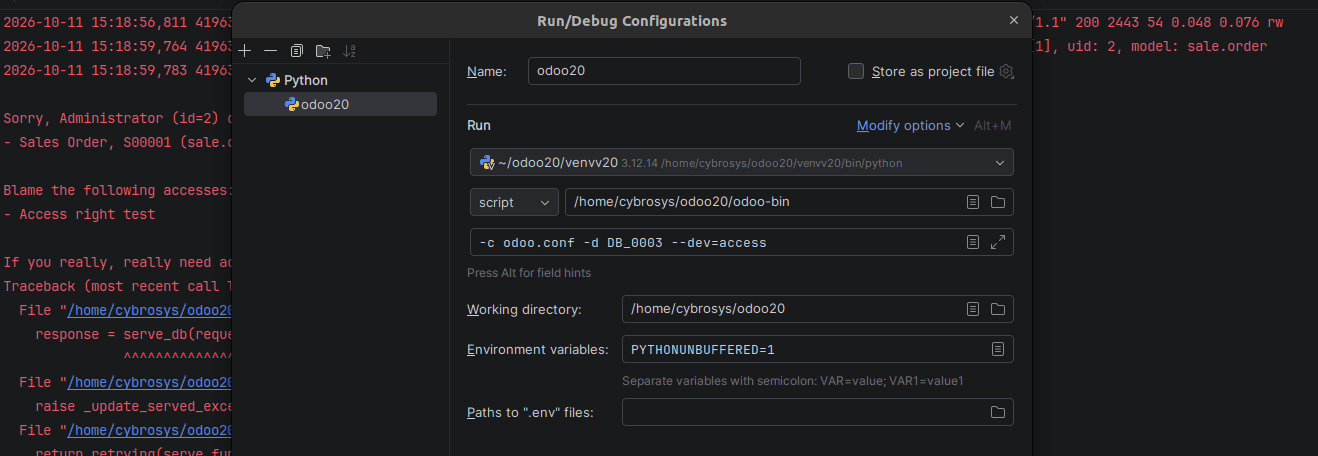Change the script or module selector dropdown
The width and height of the screenshot is (1318, 456).
(514, 202)
